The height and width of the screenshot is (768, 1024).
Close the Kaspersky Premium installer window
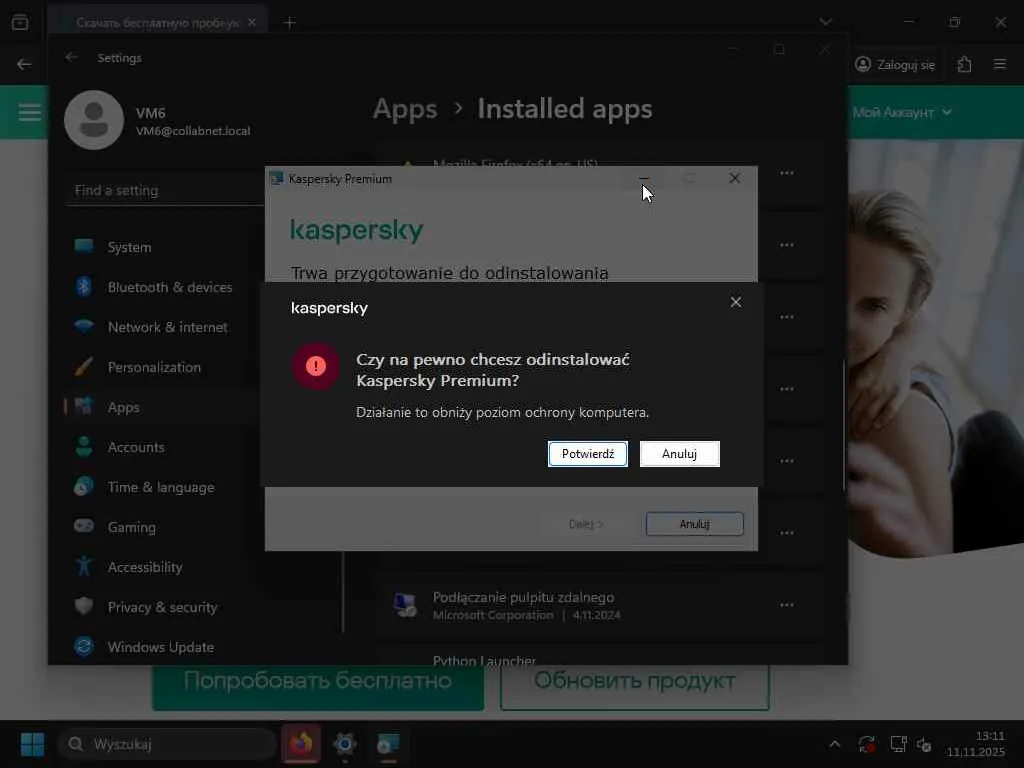pyautogui.click(x=735, y=178)
